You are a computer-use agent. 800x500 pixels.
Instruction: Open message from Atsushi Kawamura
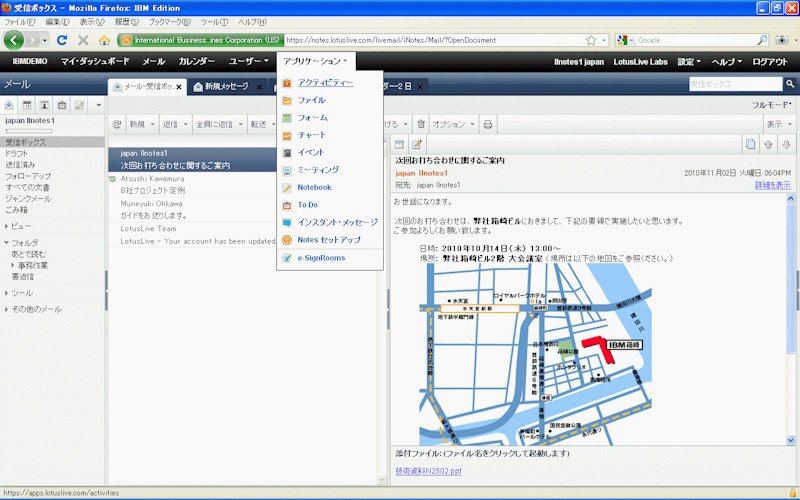pos(192,185)
